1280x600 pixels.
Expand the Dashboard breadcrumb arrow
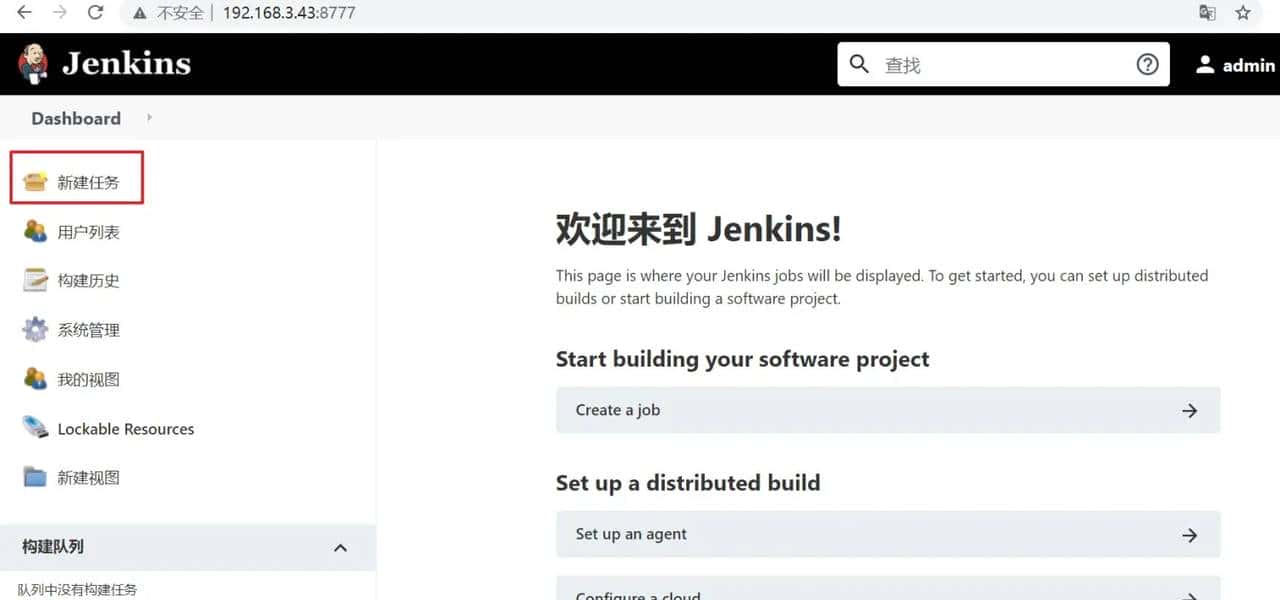[x=148, y=118]
